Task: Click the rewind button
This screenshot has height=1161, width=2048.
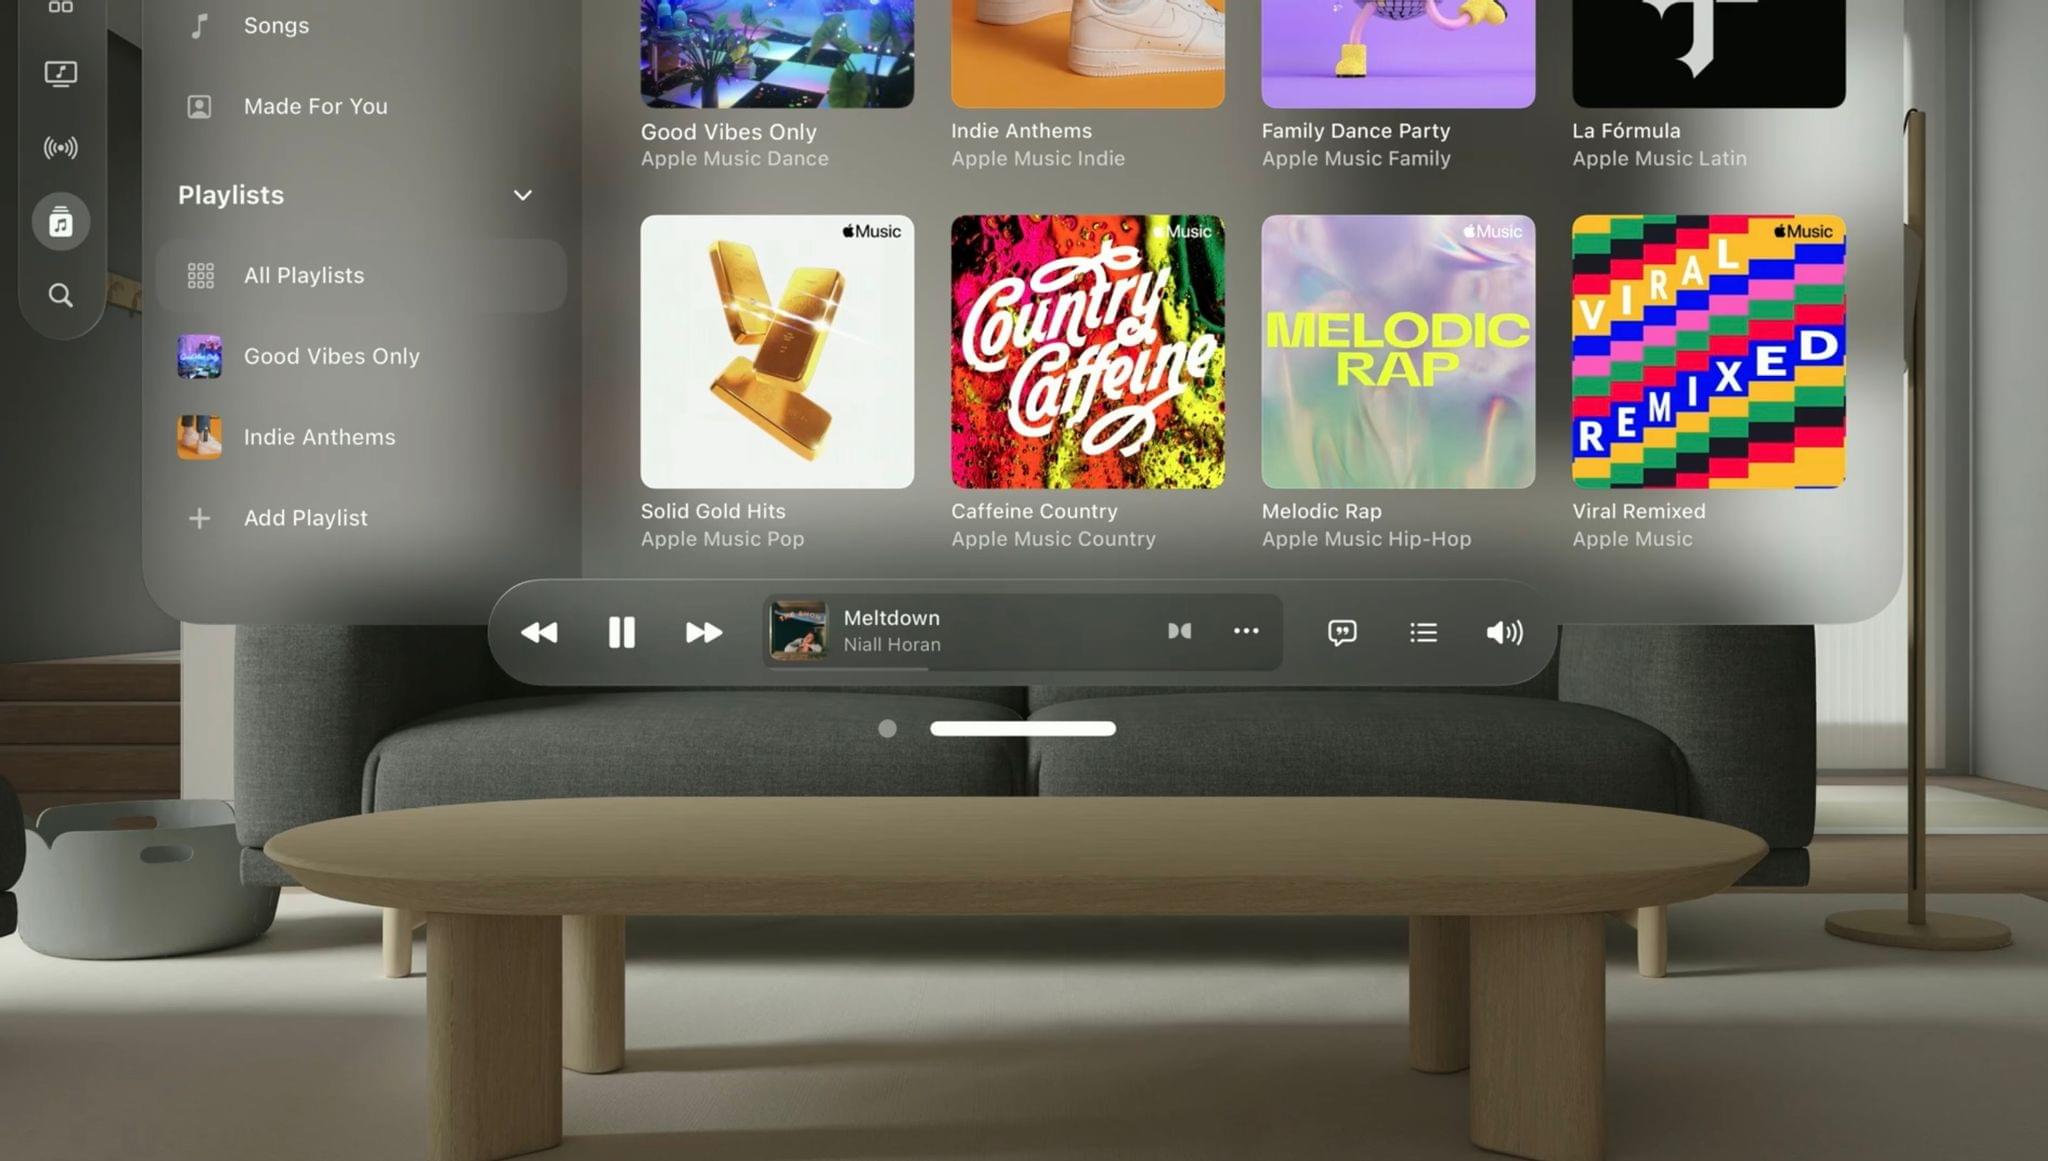Action: pos(540,632)
